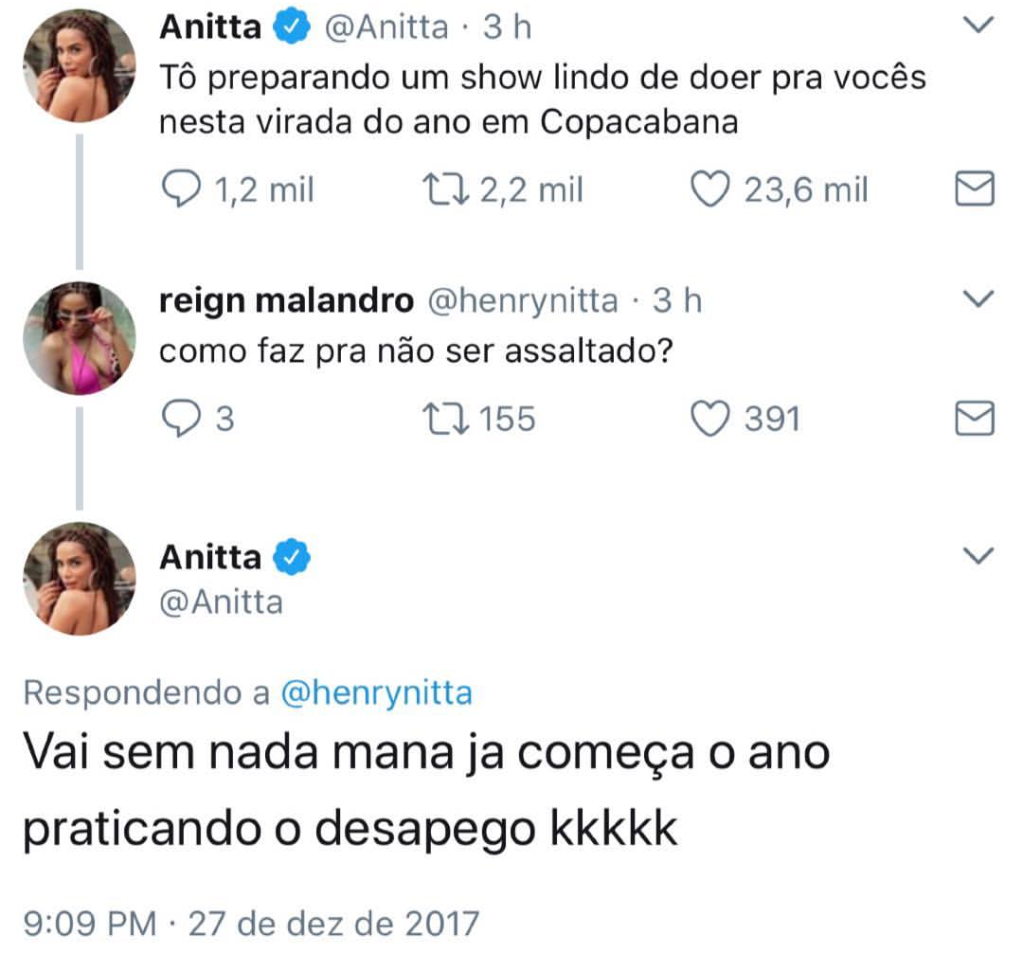Expand options chevron on reign malandro's tweet
The width and height of the screenshot is (1023, 970).
[x=978, y=299]
